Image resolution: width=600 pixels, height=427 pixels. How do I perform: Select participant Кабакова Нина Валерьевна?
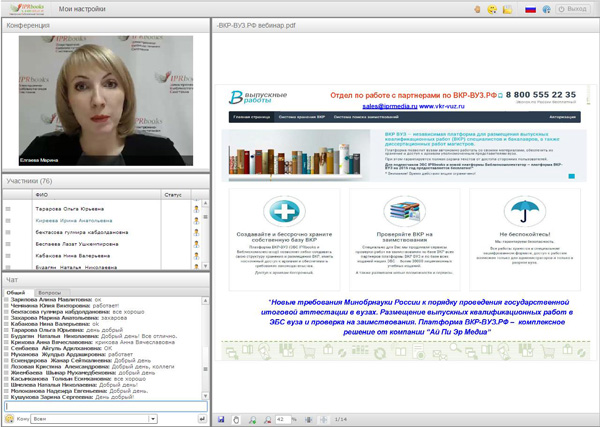click(73, 256)
